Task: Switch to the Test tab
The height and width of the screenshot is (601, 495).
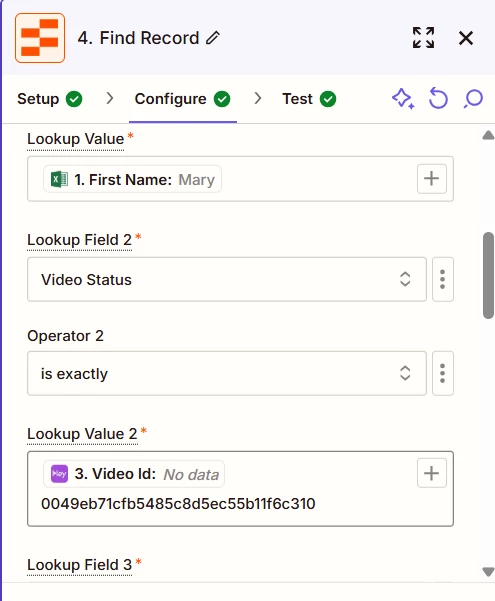Action: [x=309, y=99]
